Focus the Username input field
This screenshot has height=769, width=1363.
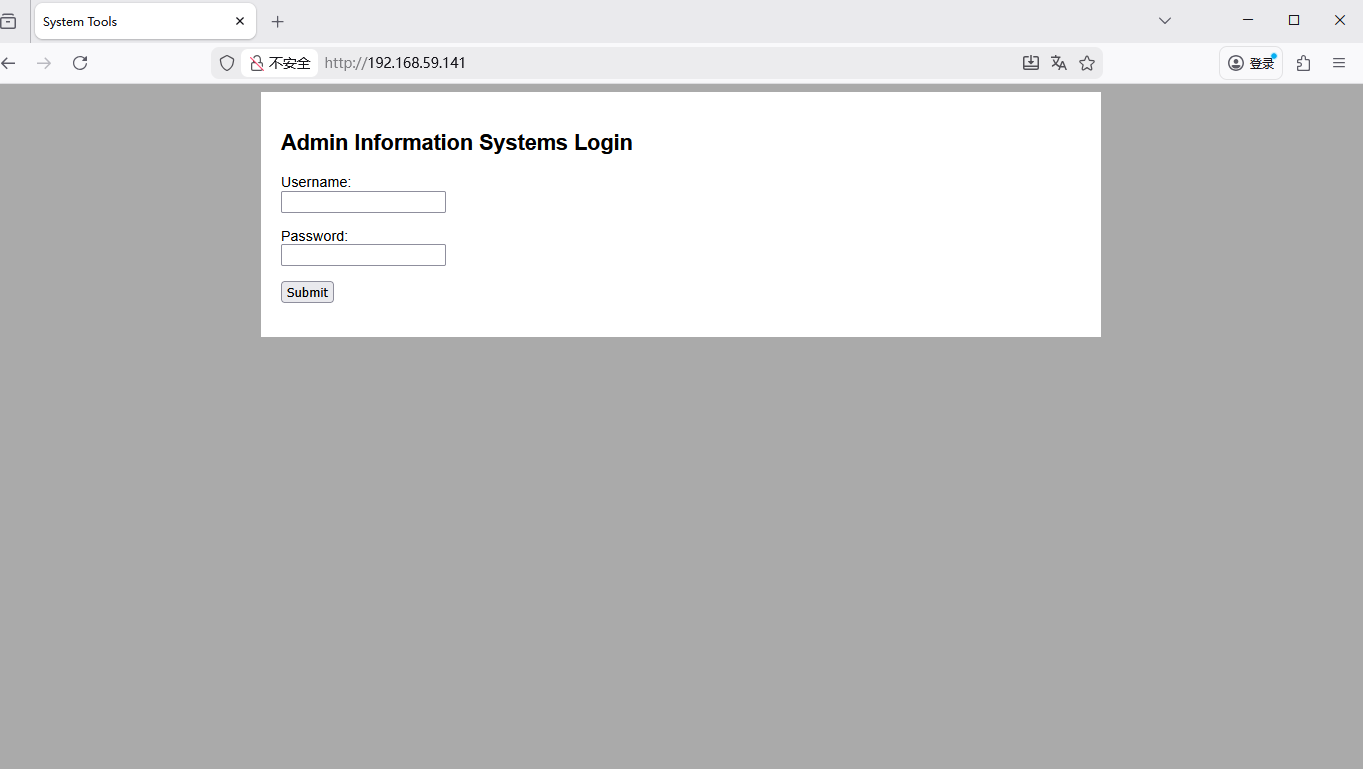pos(363,202)
